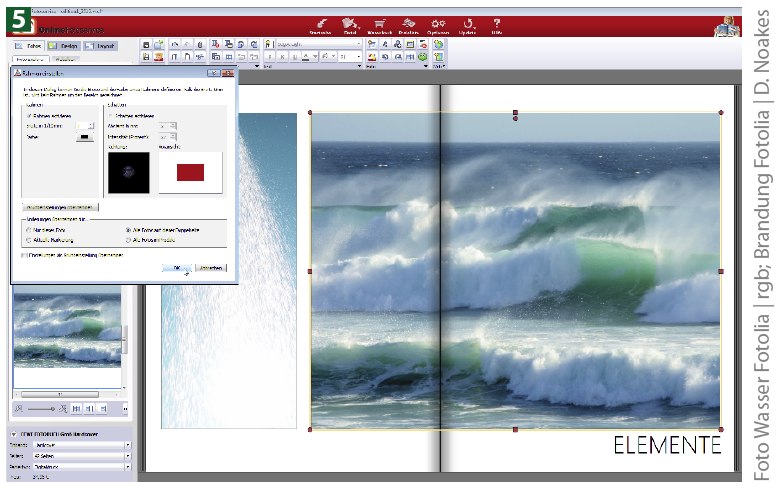Open the Hilfe question mark icon
Viewport: 777px width, 490px height.
click(x=497, y=26)
